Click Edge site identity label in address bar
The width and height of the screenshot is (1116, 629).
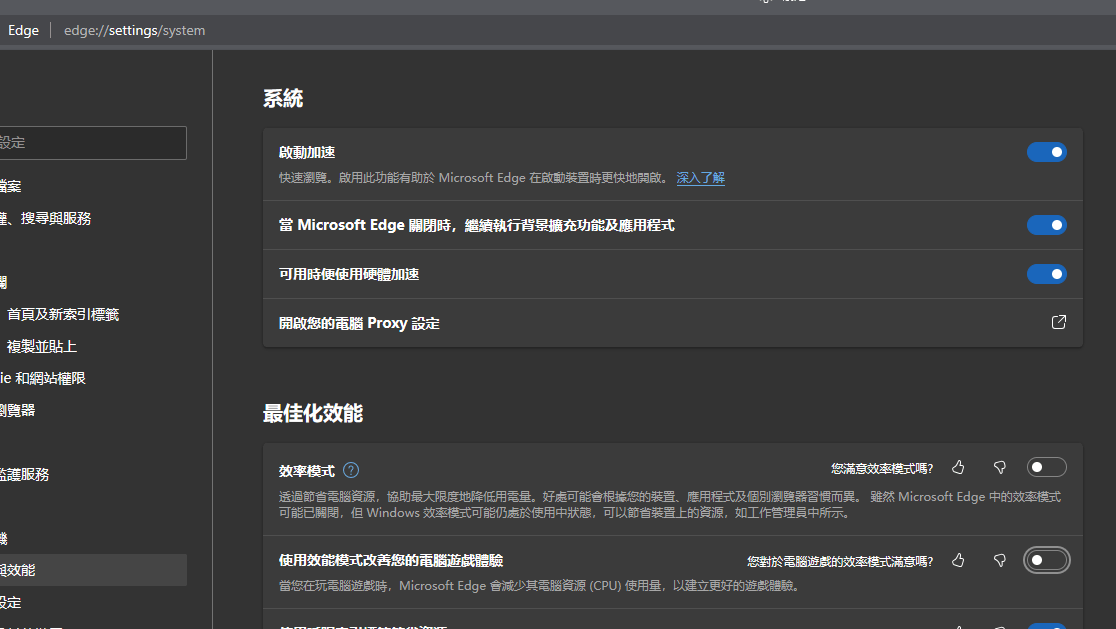23,31
